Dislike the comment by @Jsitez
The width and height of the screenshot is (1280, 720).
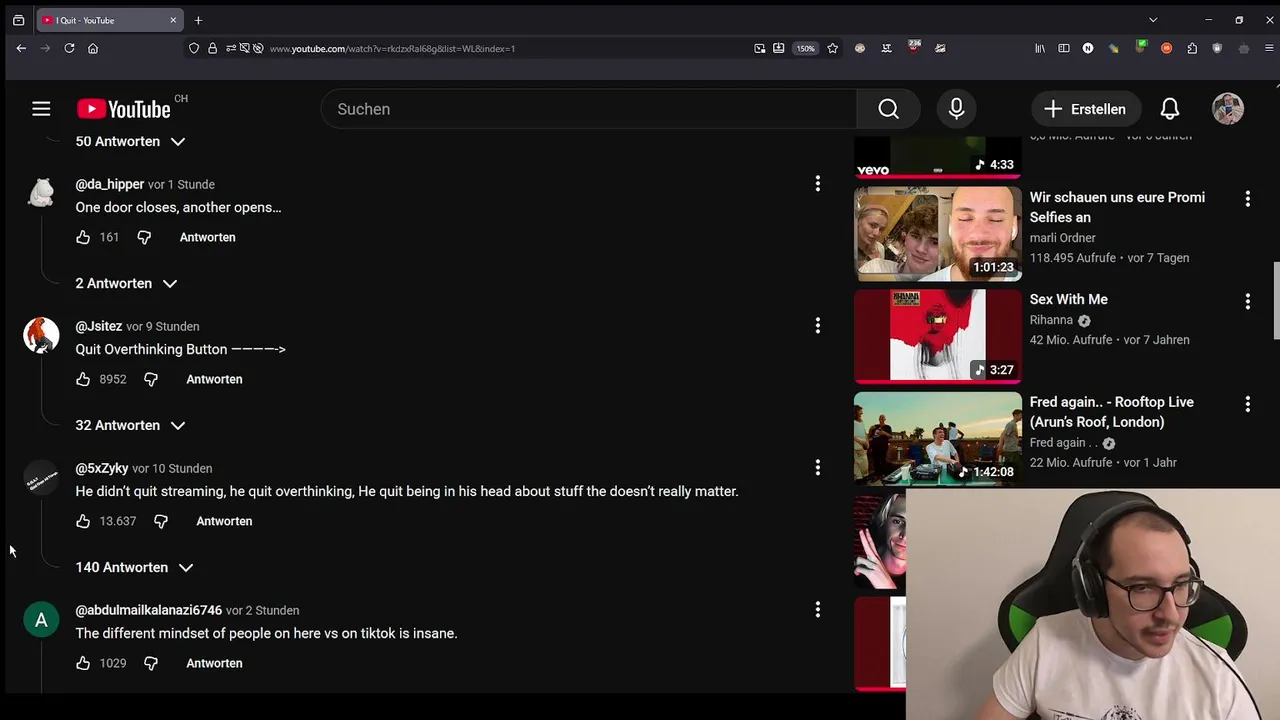tap(151, 379)
